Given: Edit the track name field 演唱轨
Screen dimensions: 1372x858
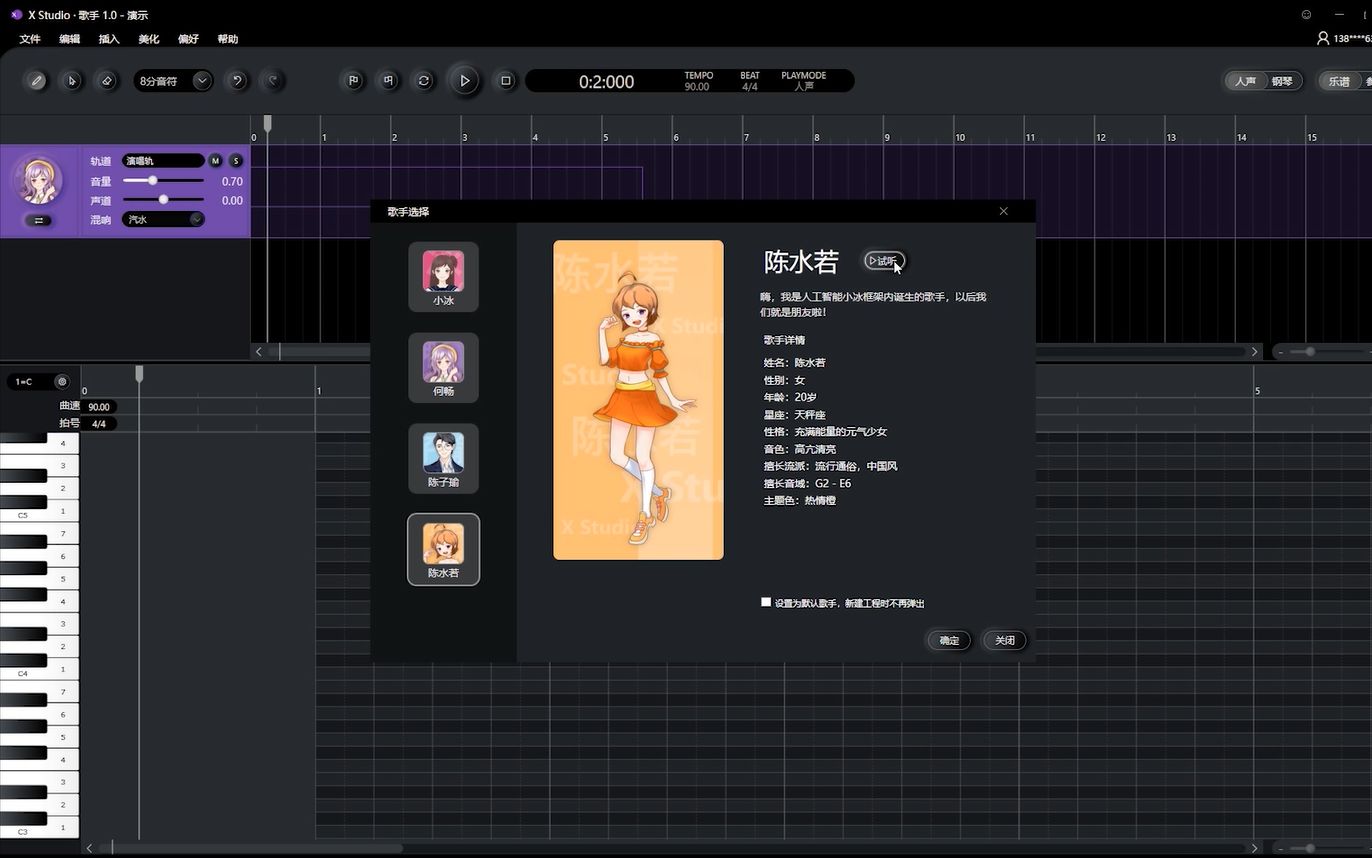Looking at the screenshot, I should [x=163, y=161].
